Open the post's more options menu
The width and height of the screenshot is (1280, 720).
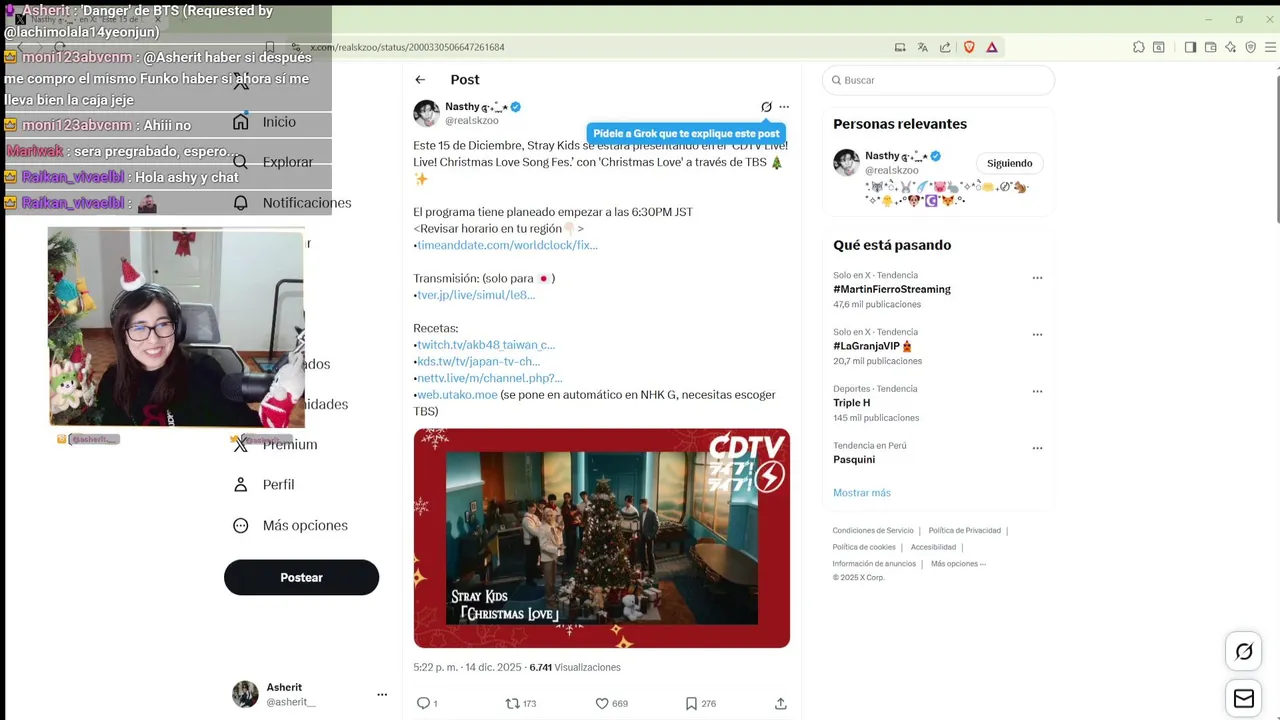(x=784, y=107)
